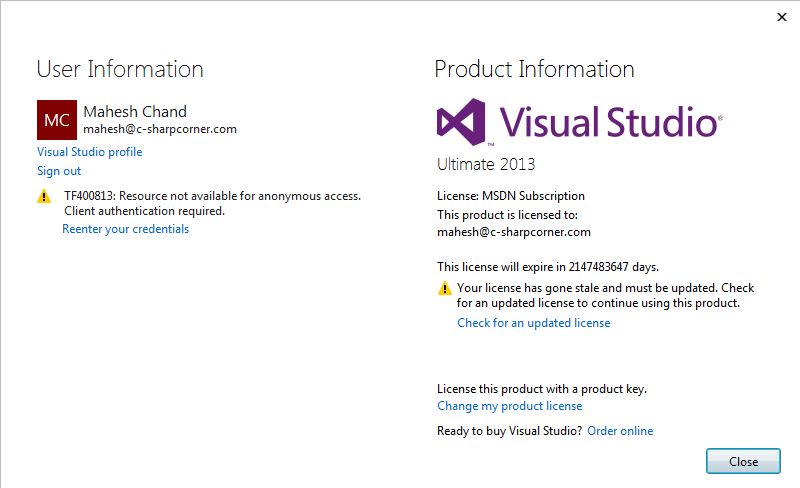The height and width of the screenshot is (488, 800).
Task: Click the licensed-to email address
Action: 514,232
